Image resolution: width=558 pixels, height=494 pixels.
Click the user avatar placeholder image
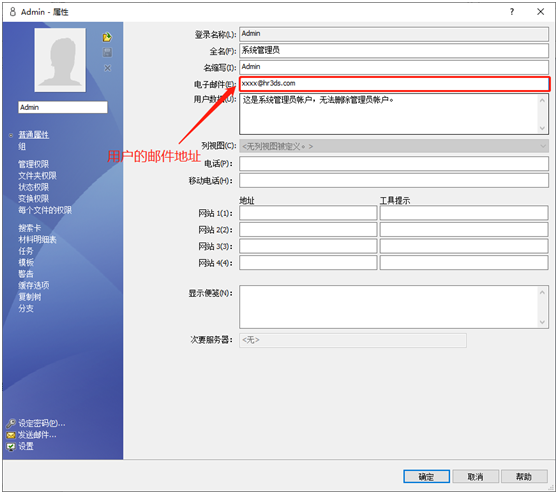[60, 60]
